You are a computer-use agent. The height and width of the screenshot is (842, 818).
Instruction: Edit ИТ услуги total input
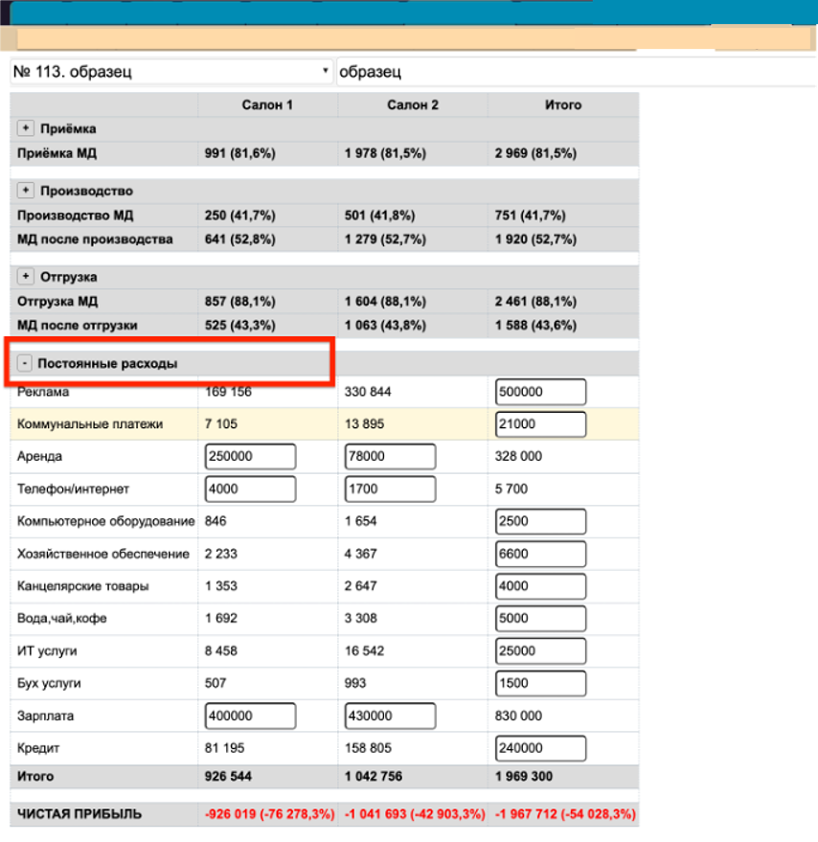tap(541, 651)
